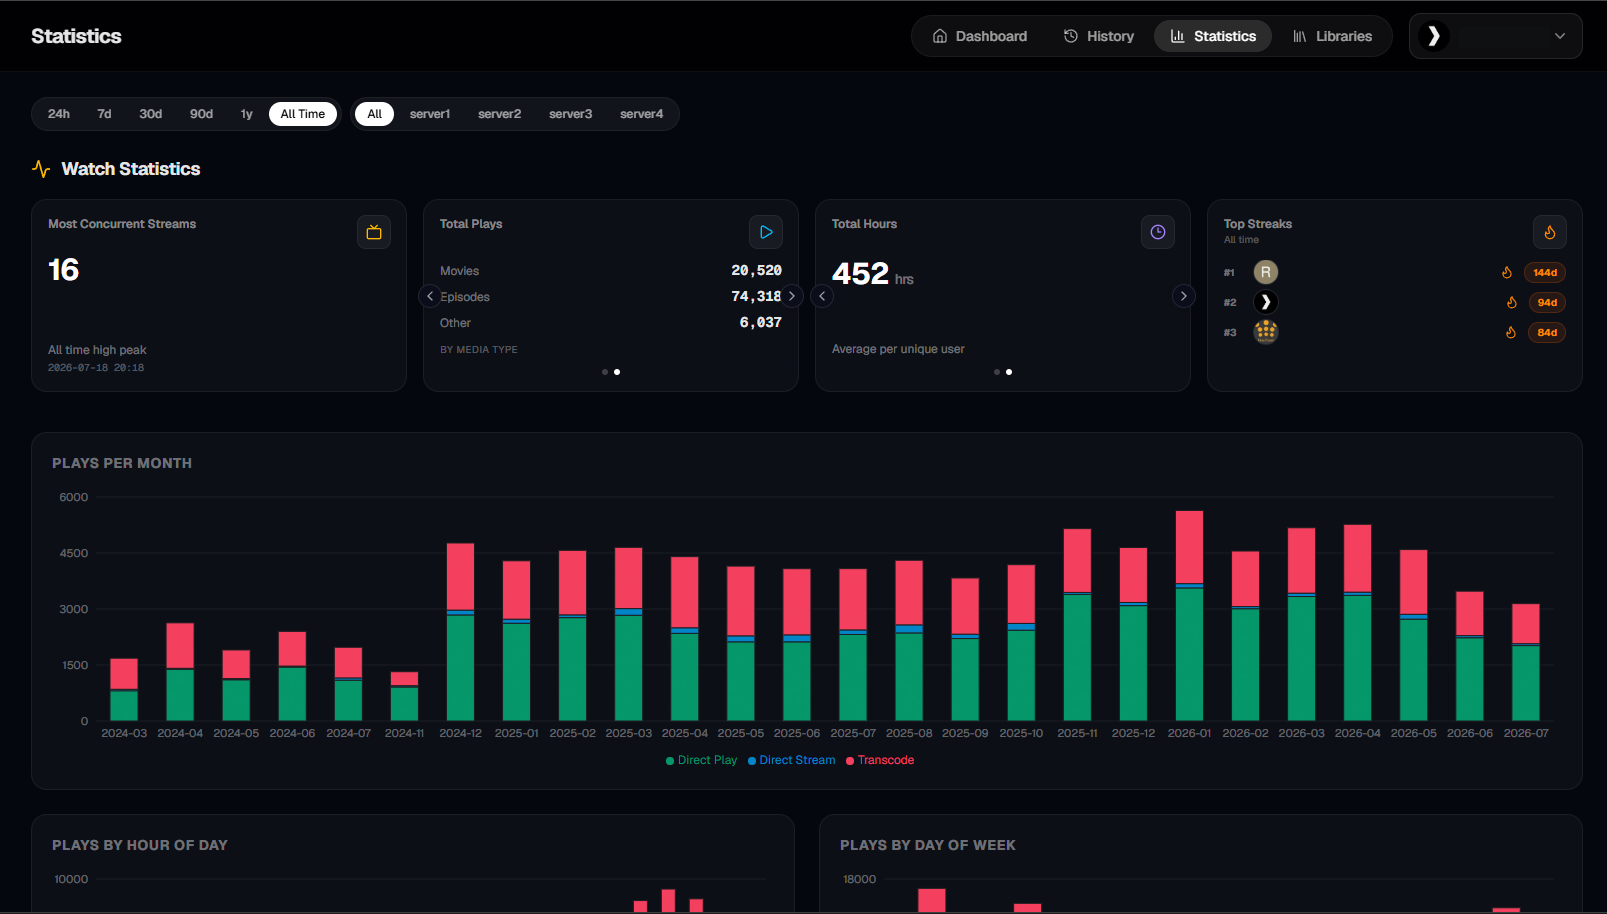Select the Statistics tab
1607x914 pixels.
[1213, 36]
